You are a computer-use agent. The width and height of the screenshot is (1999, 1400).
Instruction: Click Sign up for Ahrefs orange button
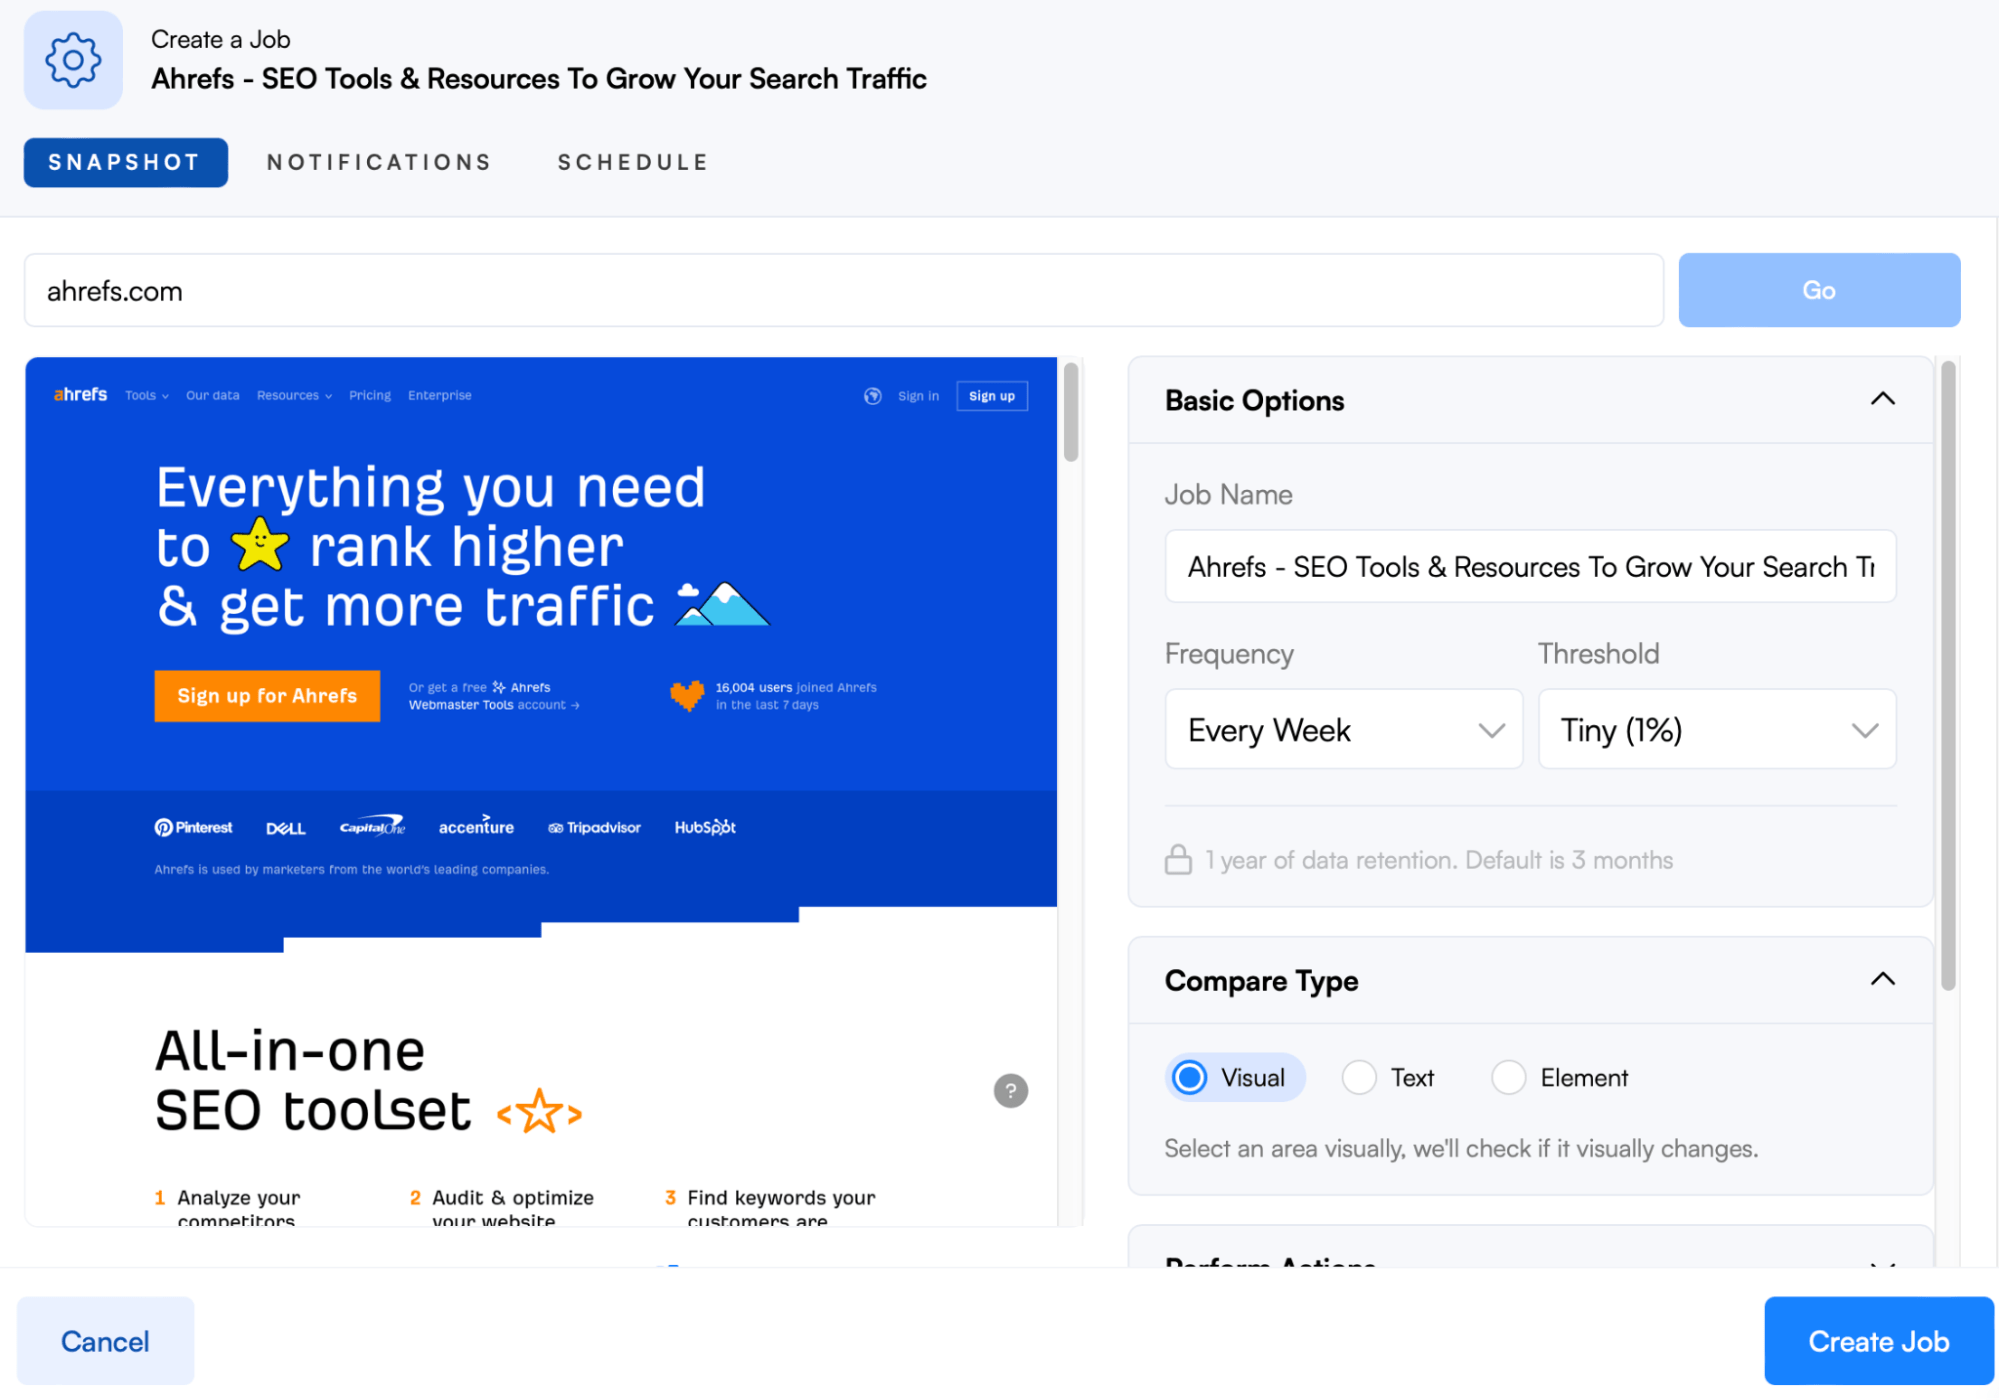point(267,696)
